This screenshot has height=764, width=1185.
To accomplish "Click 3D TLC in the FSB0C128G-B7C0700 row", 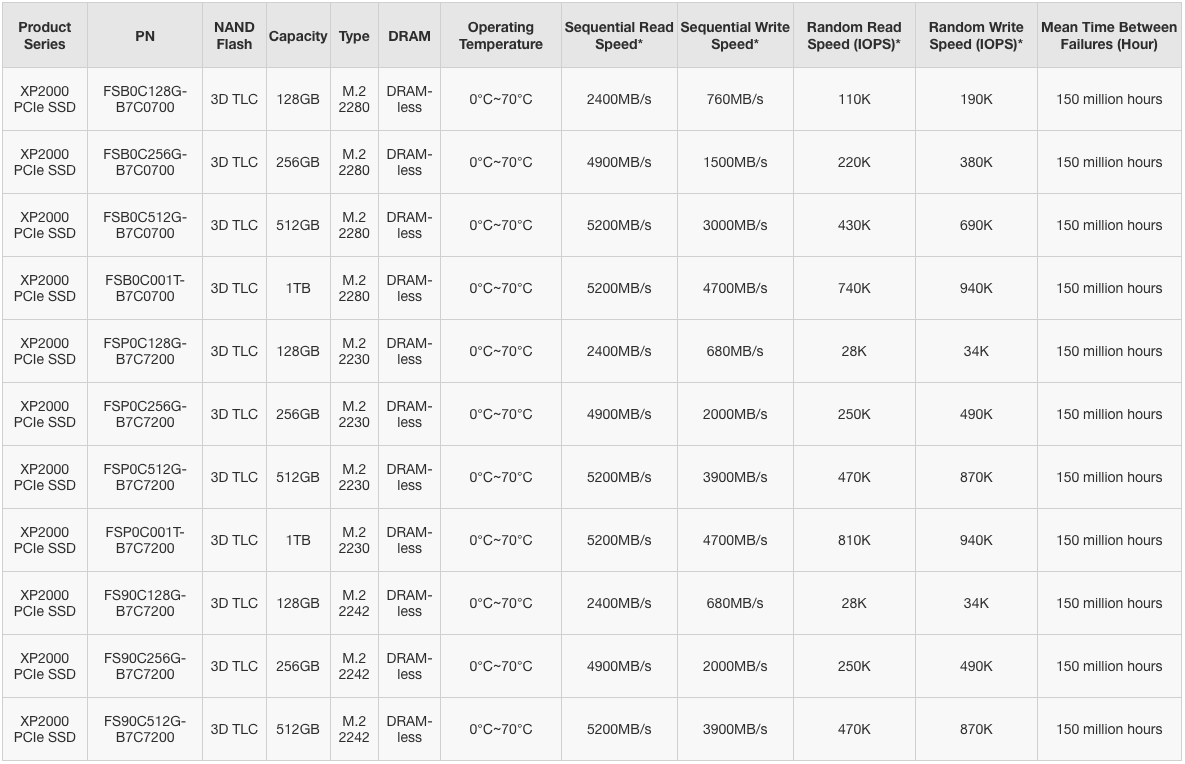I will (x=234, y=99).
